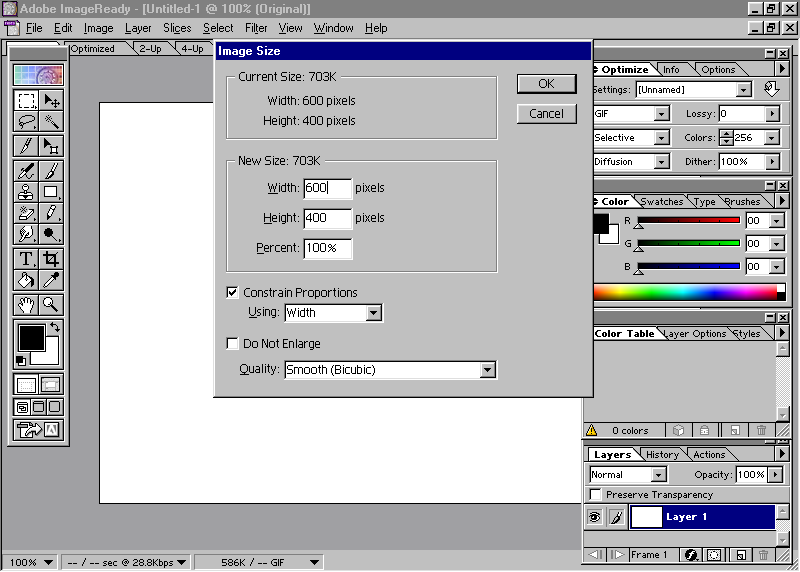Open the Color panel flyout menu arrow
The image size is (800, 572).
click(782, 201)
